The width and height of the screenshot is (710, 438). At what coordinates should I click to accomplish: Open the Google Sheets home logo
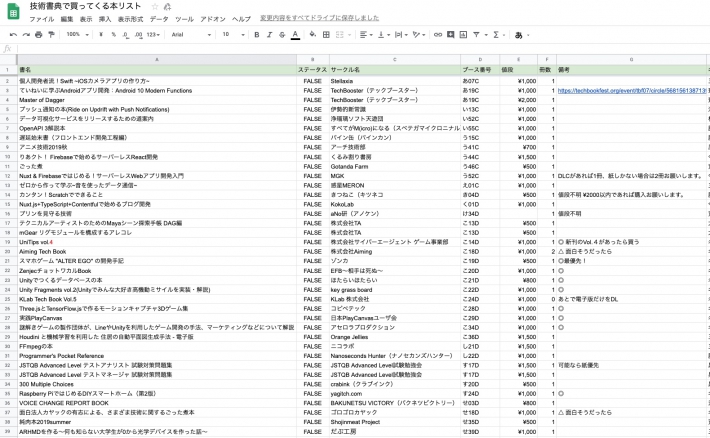point(12,11)
